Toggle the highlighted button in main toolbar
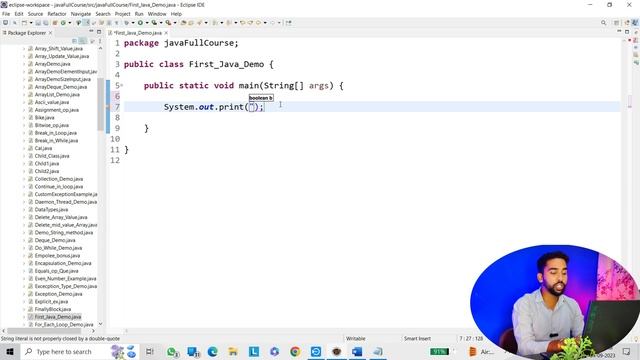 point(86,22)
